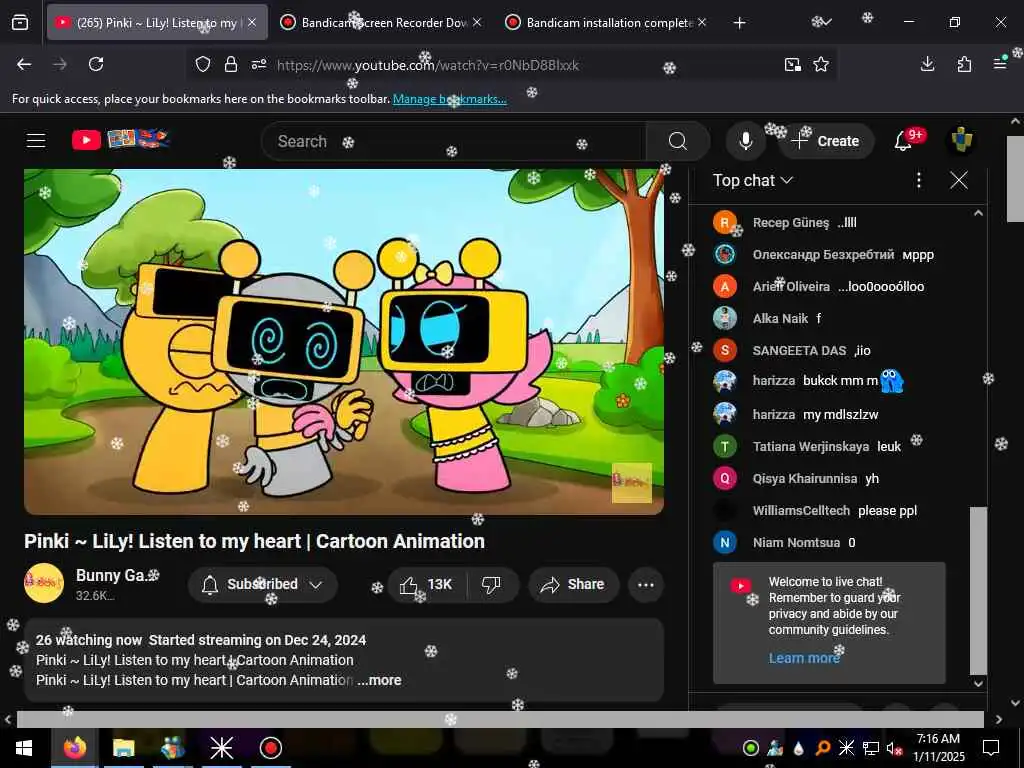Image resolution: width=1024 pixels, height=768 pixels.
Task: Click channel watermark in video corner
Action: point(632,483)
